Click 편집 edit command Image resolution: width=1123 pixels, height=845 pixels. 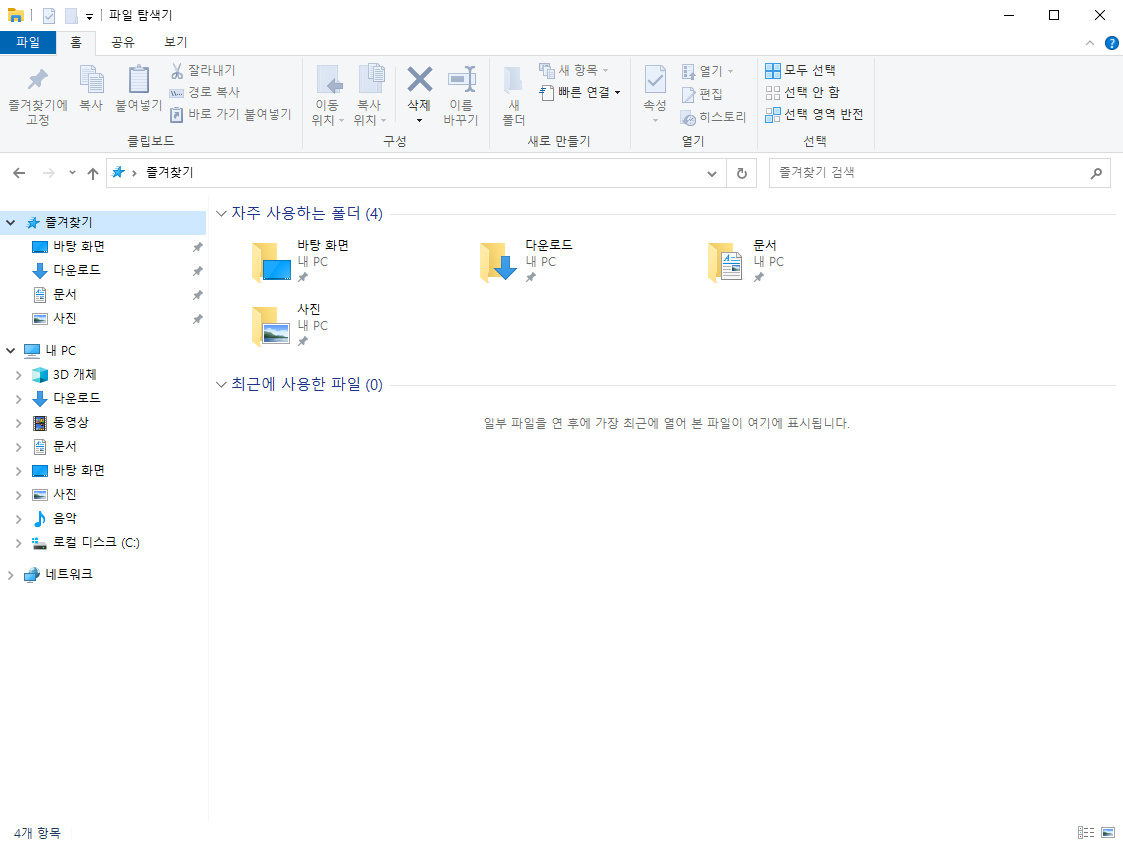tap(702, 94)
